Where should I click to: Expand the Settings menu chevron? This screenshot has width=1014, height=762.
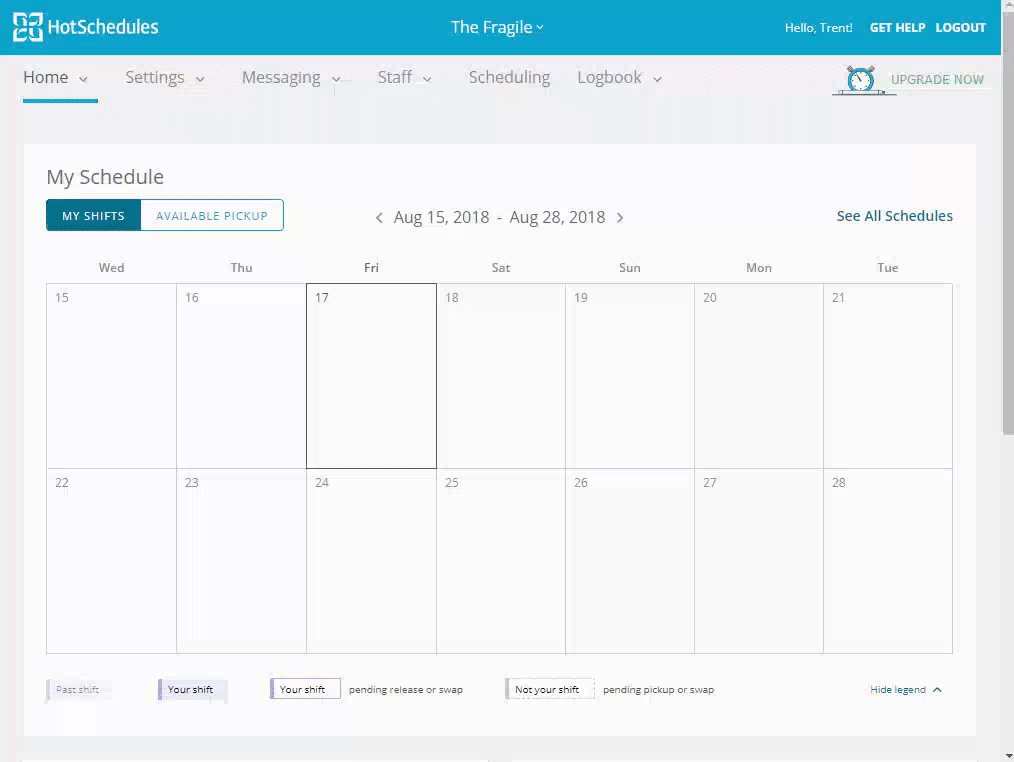coord(200,80)
